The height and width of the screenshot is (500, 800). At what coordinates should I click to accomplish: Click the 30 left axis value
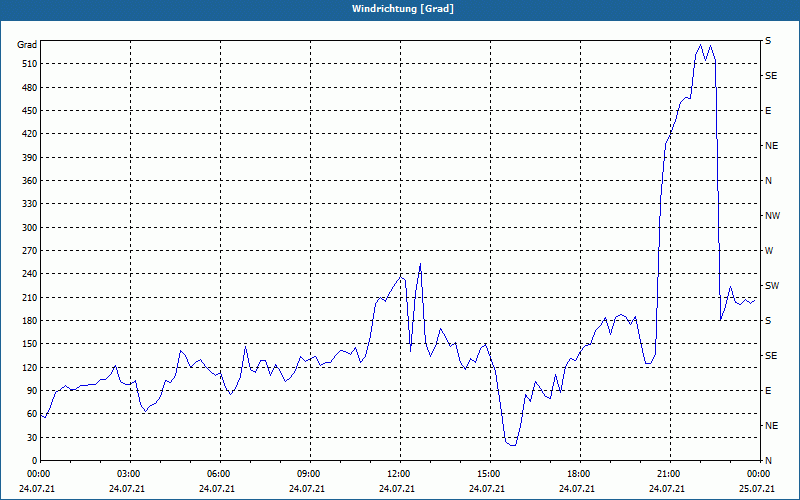coord(31,438)
